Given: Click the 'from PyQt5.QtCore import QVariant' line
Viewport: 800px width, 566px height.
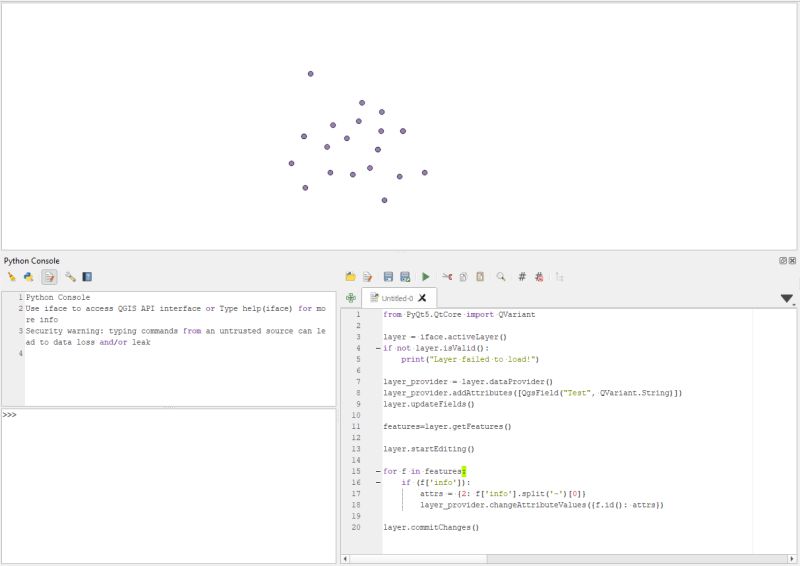Looking at the screenshot, I should coord(459,314).
